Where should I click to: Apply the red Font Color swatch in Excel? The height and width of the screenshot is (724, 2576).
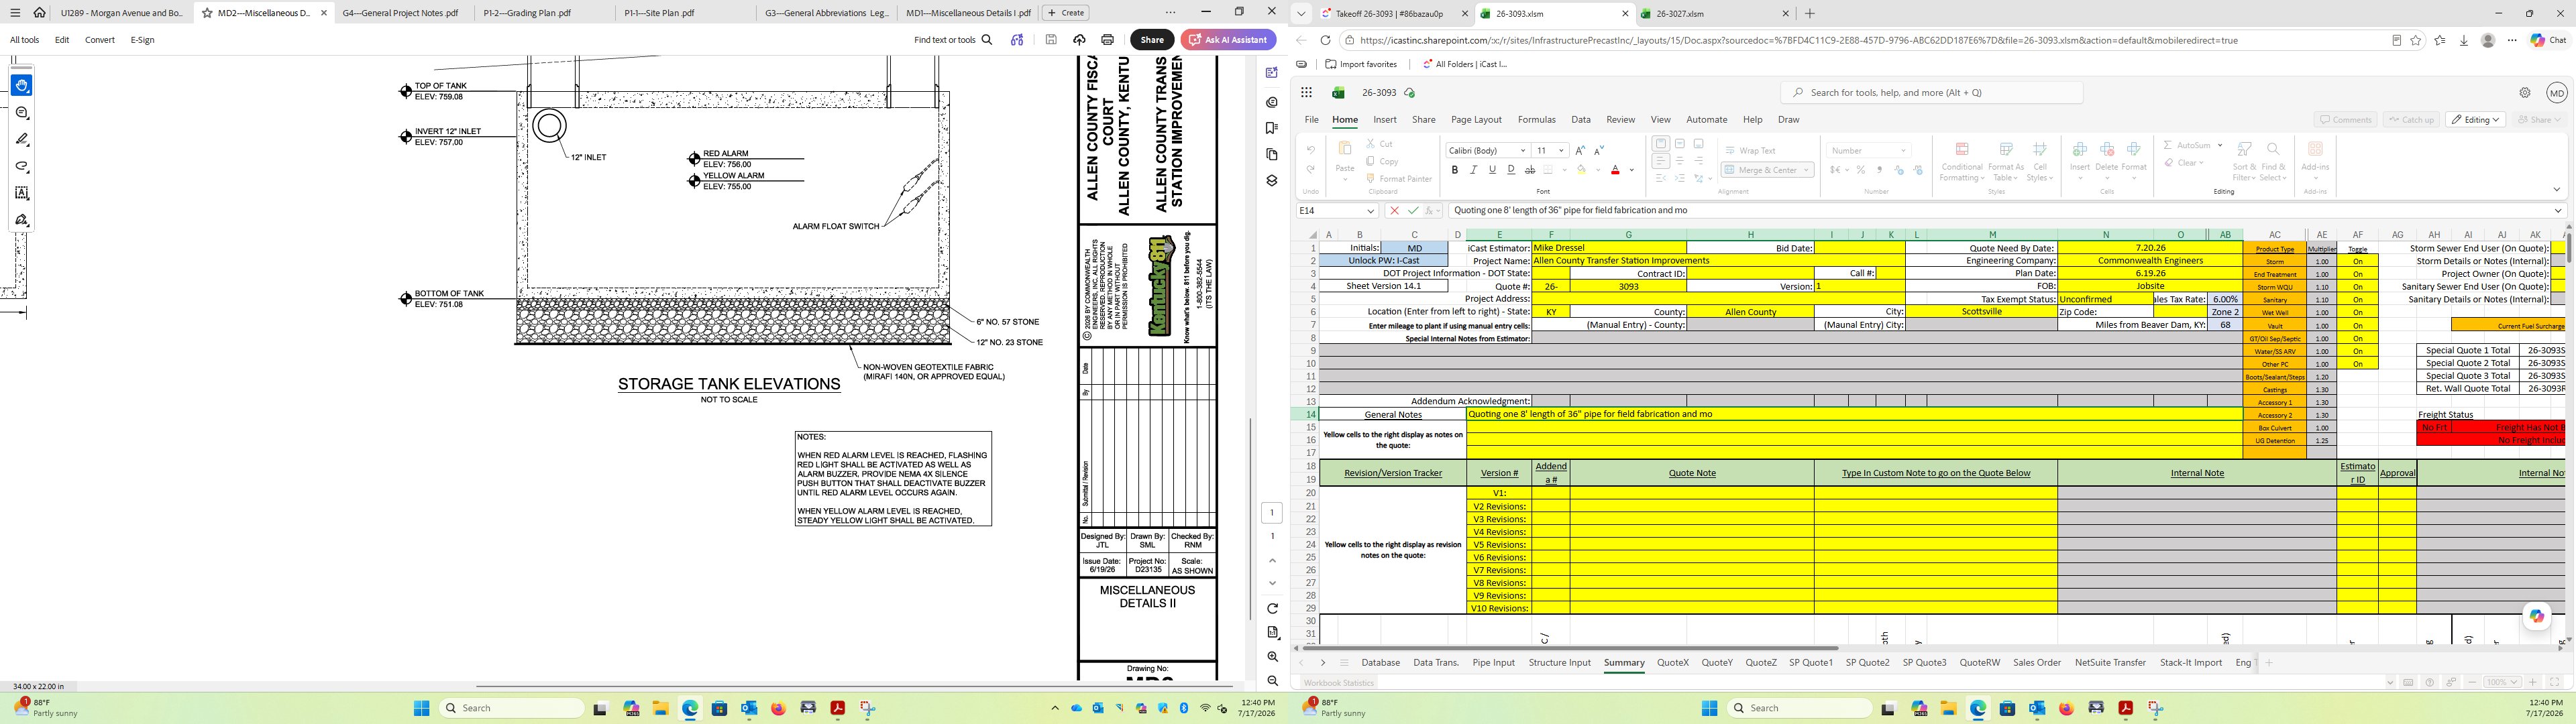[x=1615, y=170]
